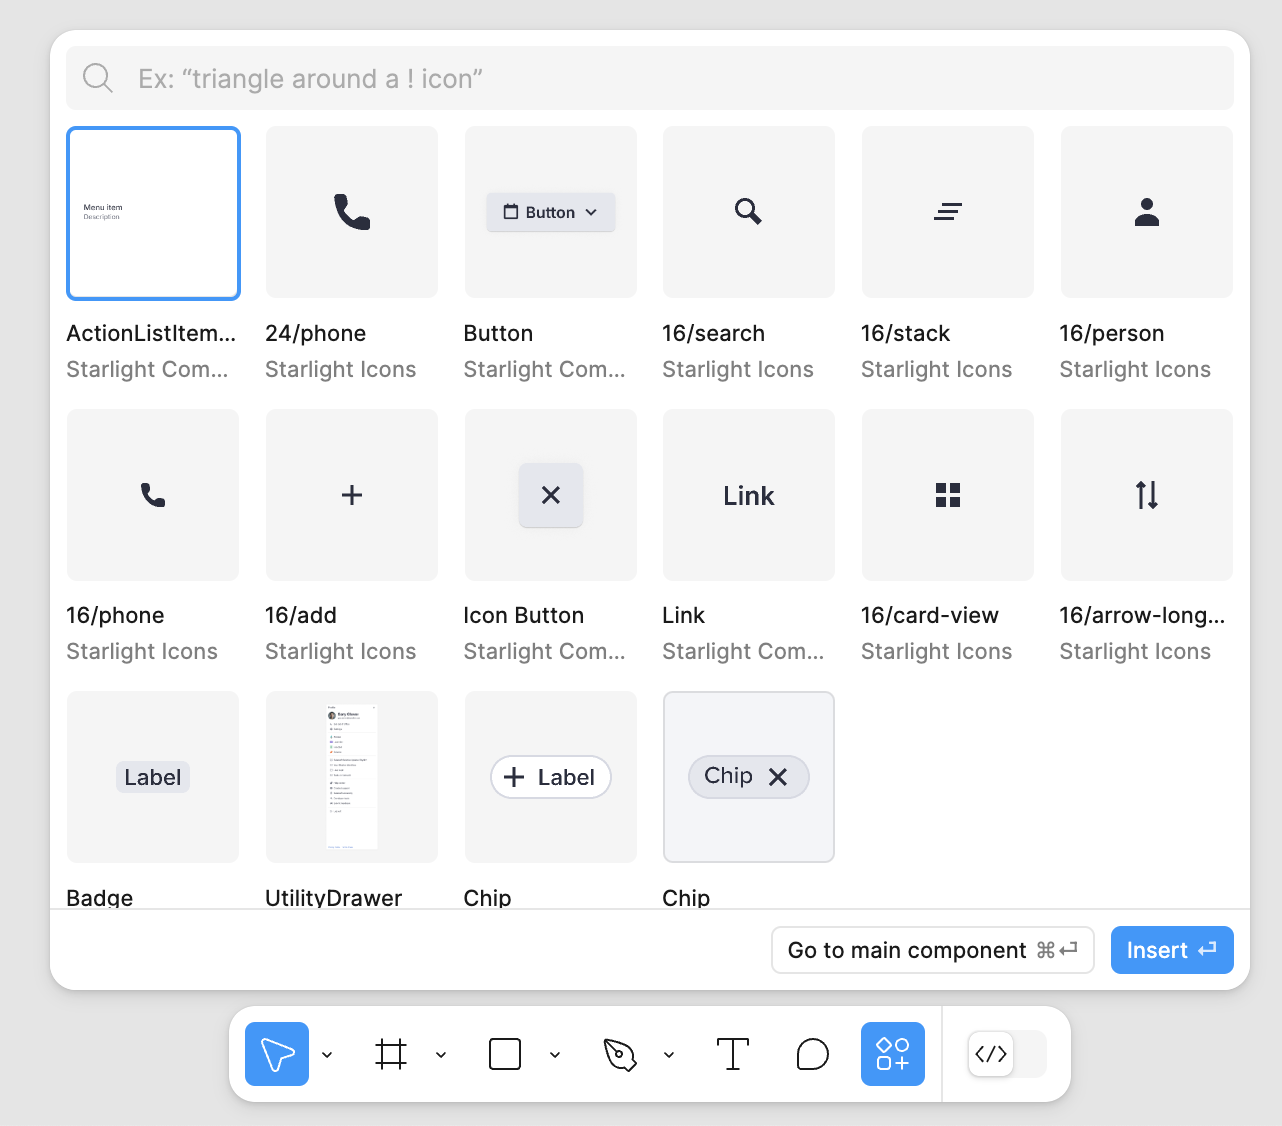Select the Button component thumbnail
The width and height of the screenshot is (1282, 1126).
pyautogui.click(x=551, y=212)
